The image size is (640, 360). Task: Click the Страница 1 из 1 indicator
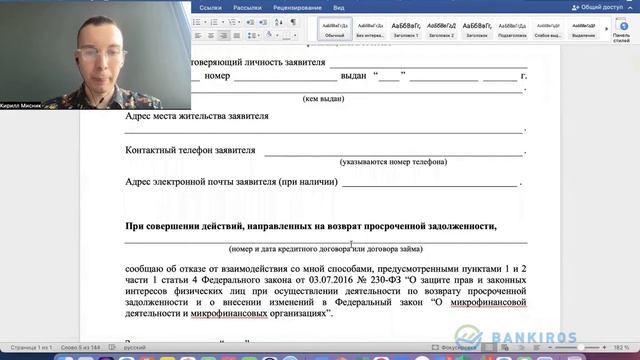click(x=31, y=347)
